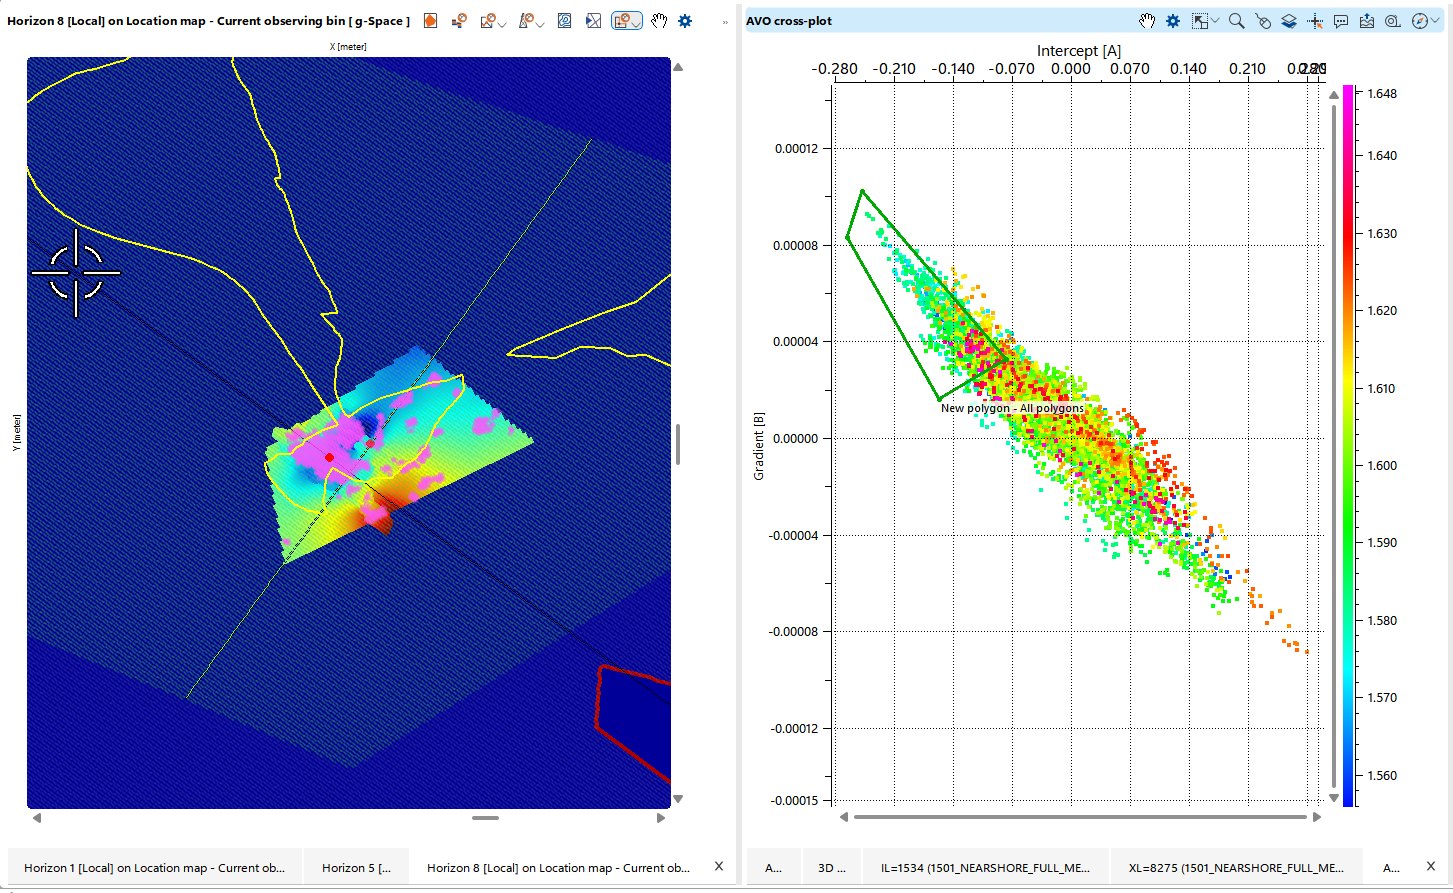Select the hand pan tool in Location map toolbar
Screen dimensions: 1453x893
pyautogui.click(x=658, y=20)
